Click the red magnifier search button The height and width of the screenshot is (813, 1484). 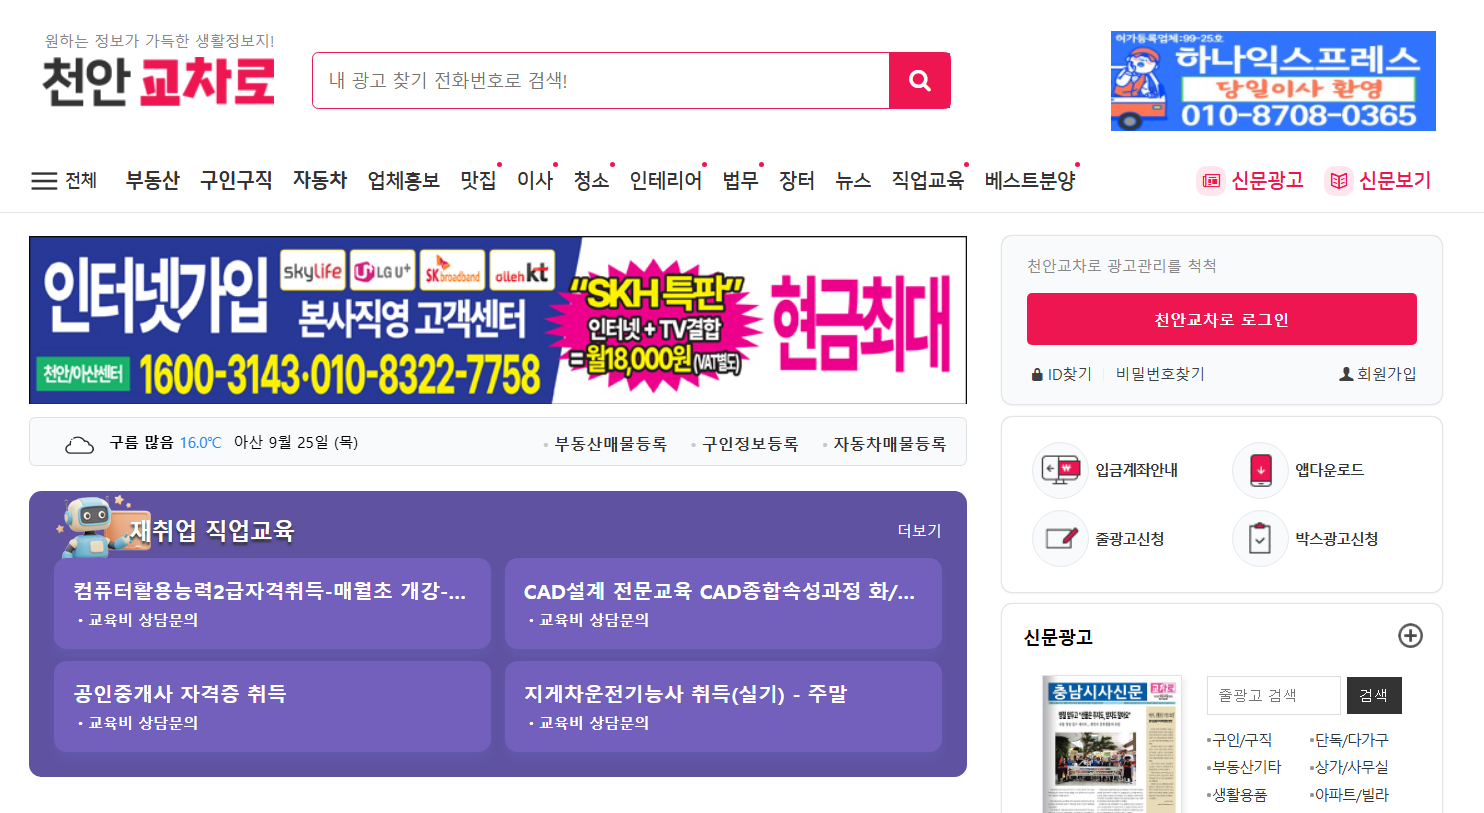point(919,81)
